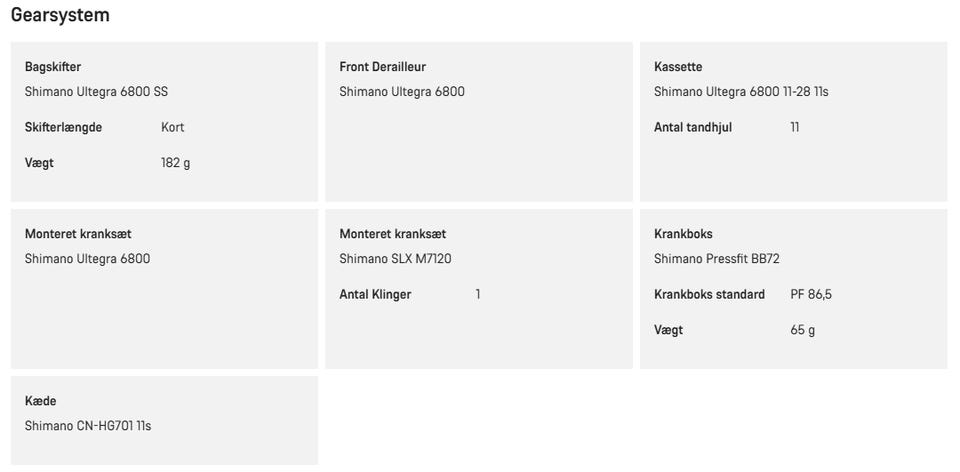Select the Kassette card title

pyautogui.click(x=678, y=67)
